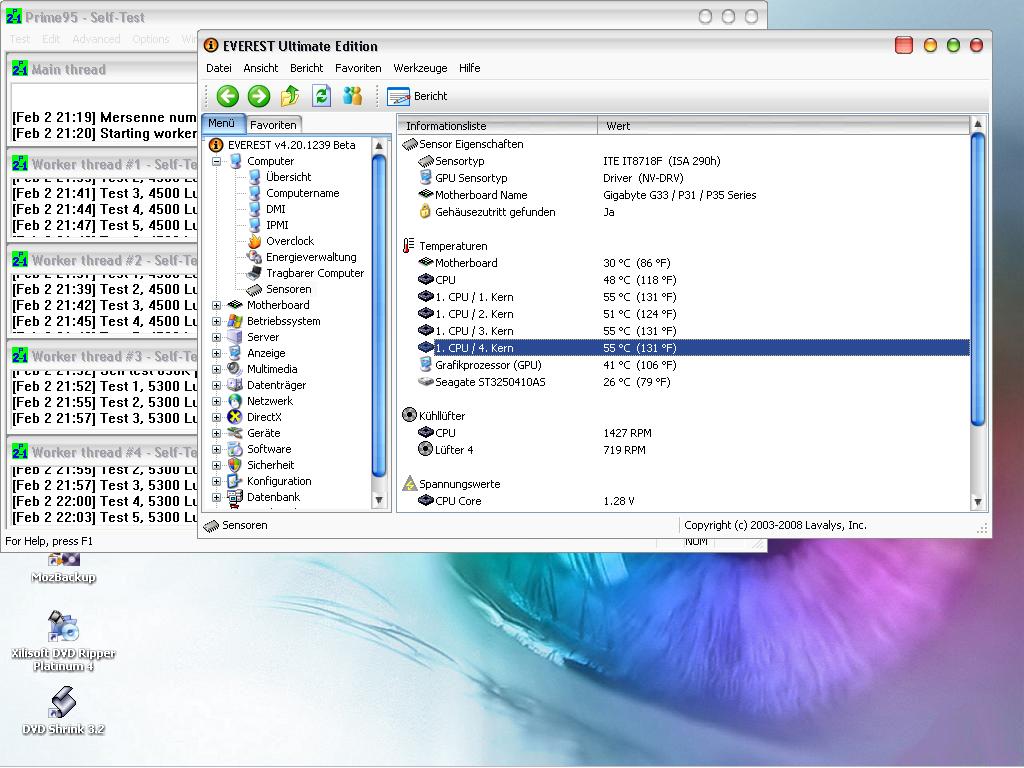Viewport: 1024px width, 768px height.
Task: Expand the Anzeige tree node
Action: (x=216, y=353)
